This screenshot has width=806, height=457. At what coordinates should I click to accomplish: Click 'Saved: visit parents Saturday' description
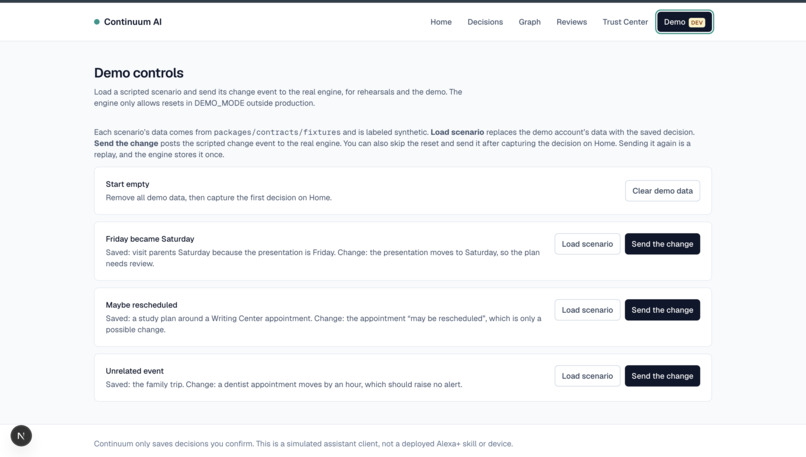click(x=322, y=258)
